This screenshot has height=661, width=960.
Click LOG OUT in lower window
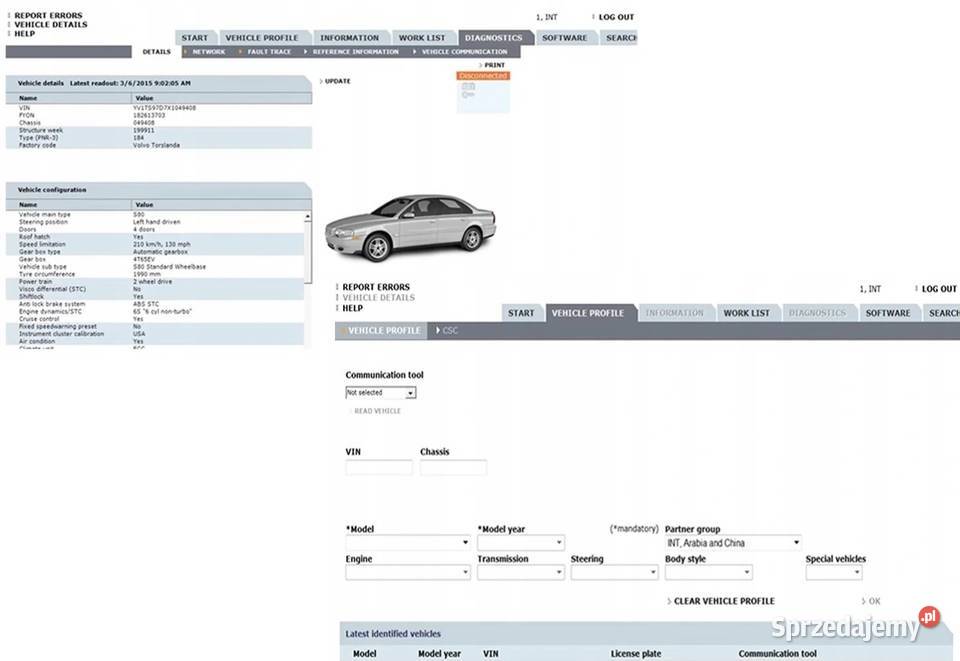939,289
